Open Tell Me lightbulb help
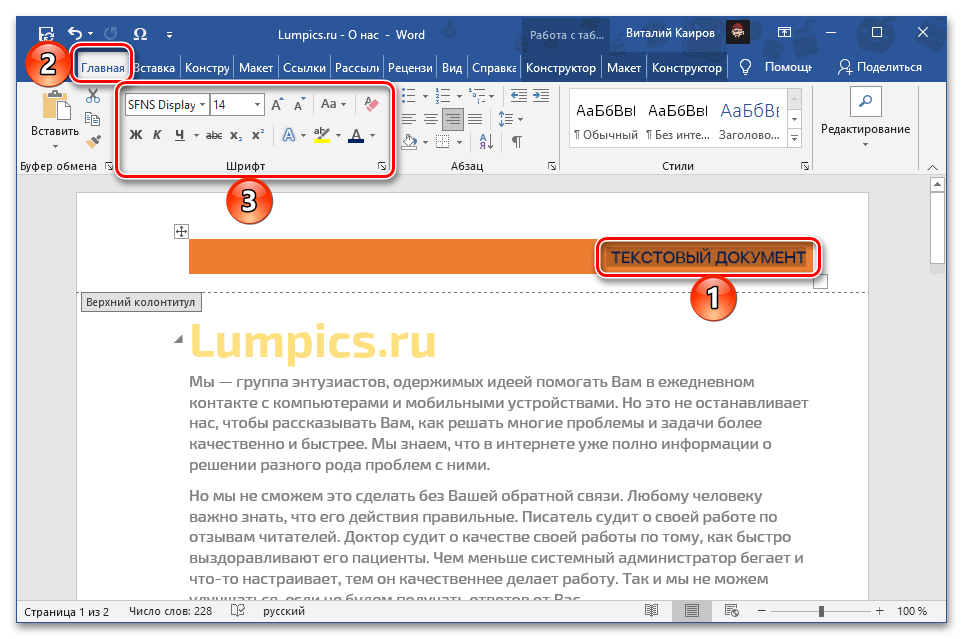The image size is (963, 639). [745, 67]
